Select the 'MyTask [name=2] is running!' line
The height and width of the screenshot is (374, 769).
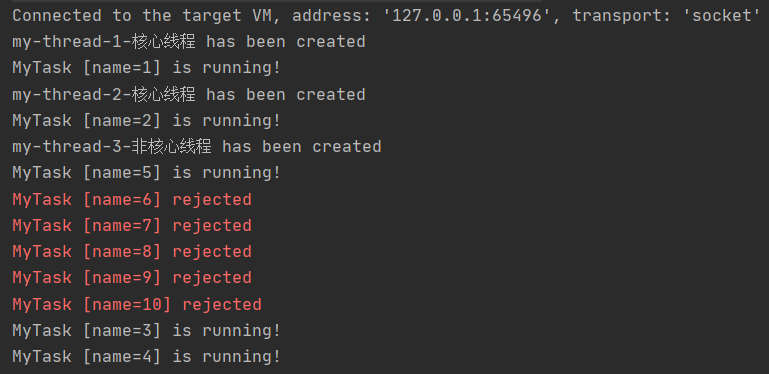[x=147, y=120]
